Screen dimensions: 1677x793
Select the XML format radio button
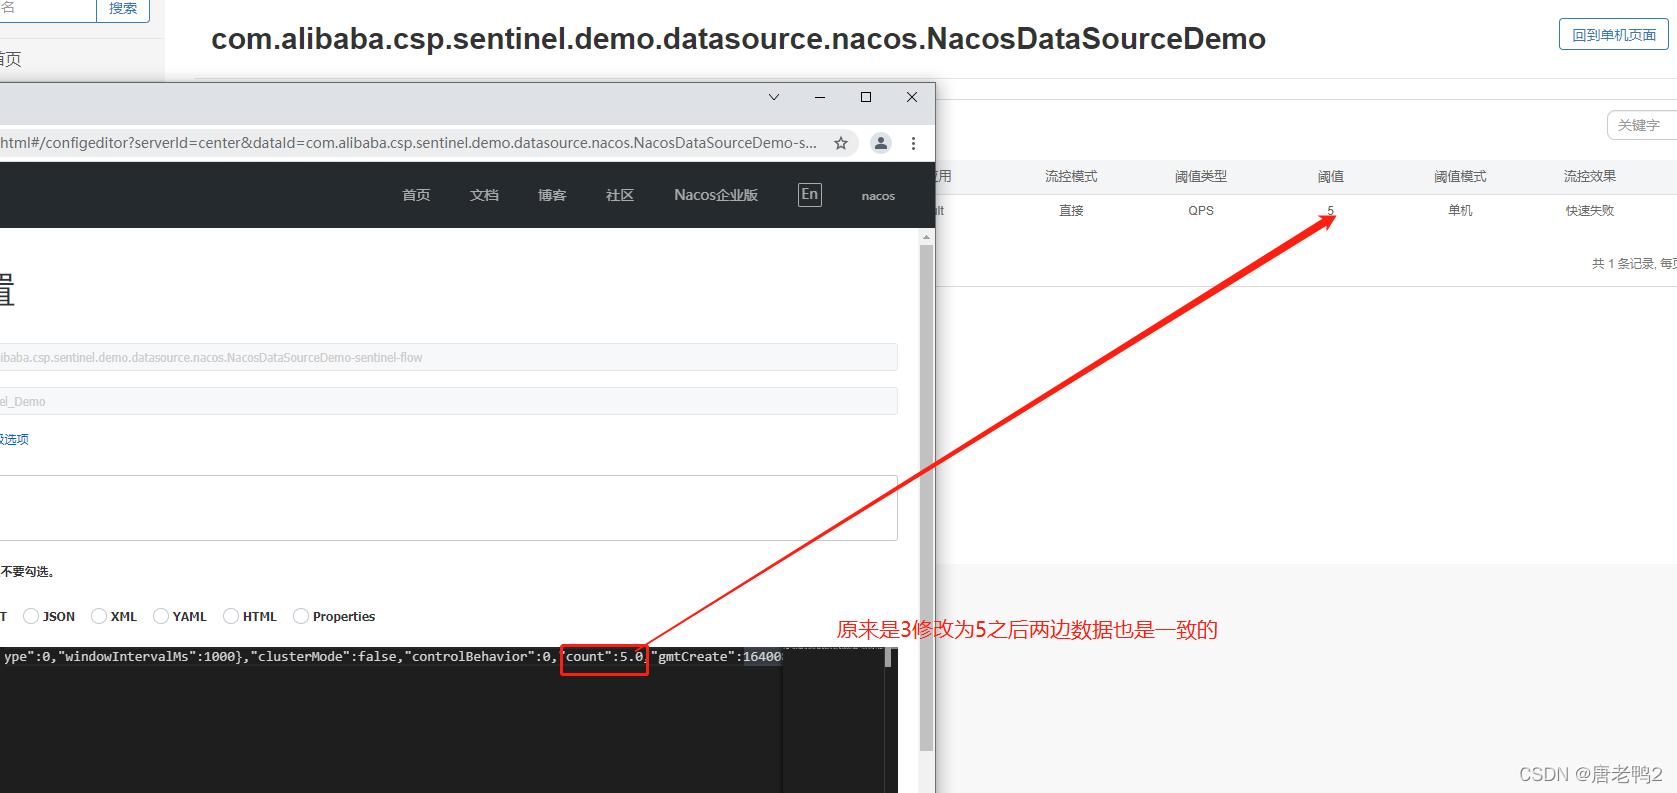(99, 616)
